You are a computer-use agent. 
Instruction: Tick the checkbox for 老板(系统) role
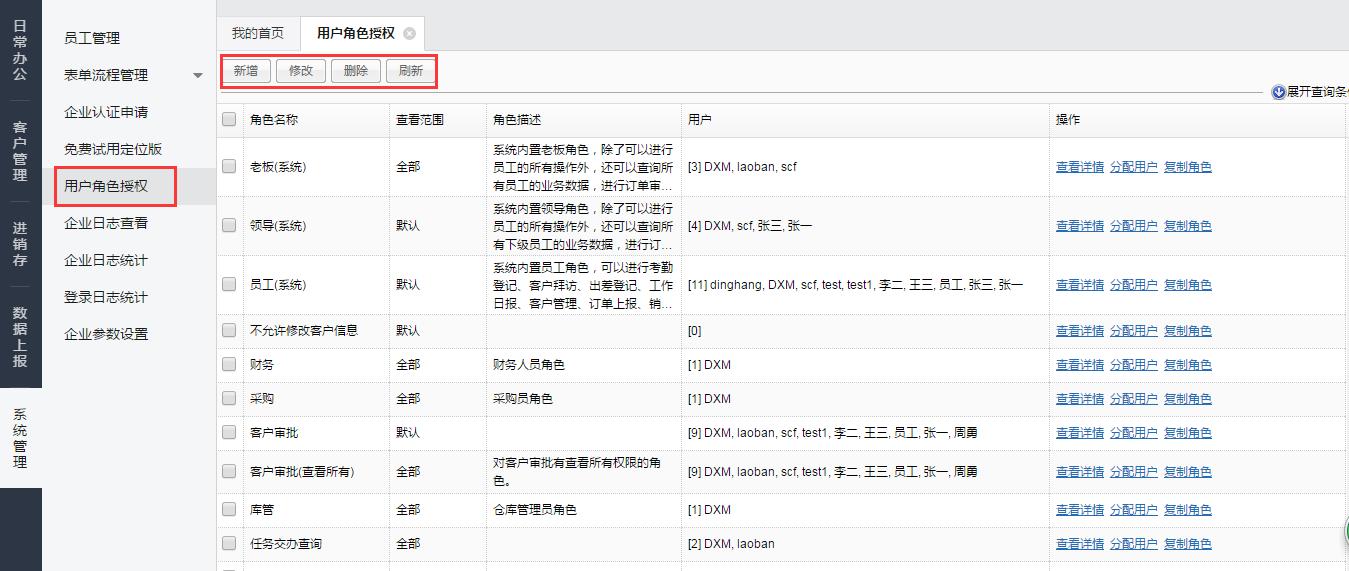pyautogui.click(x=229, y=167)
